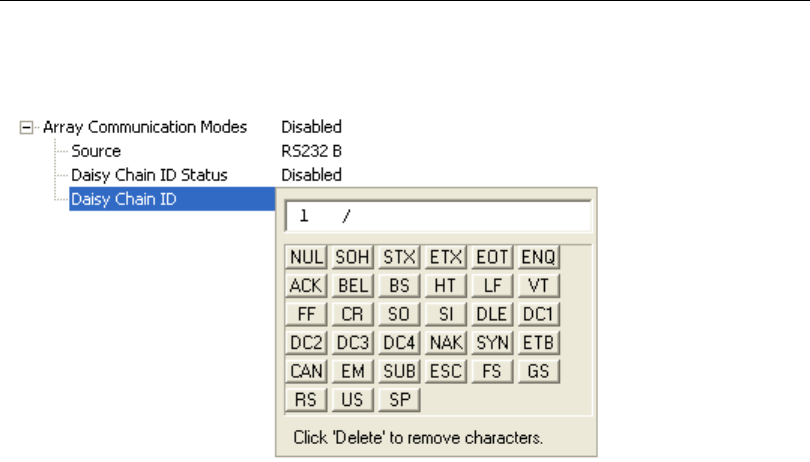This screenshot has height=462, width=810.
Task: Click the RS232 B source value
Action: (x=312, y=151)
